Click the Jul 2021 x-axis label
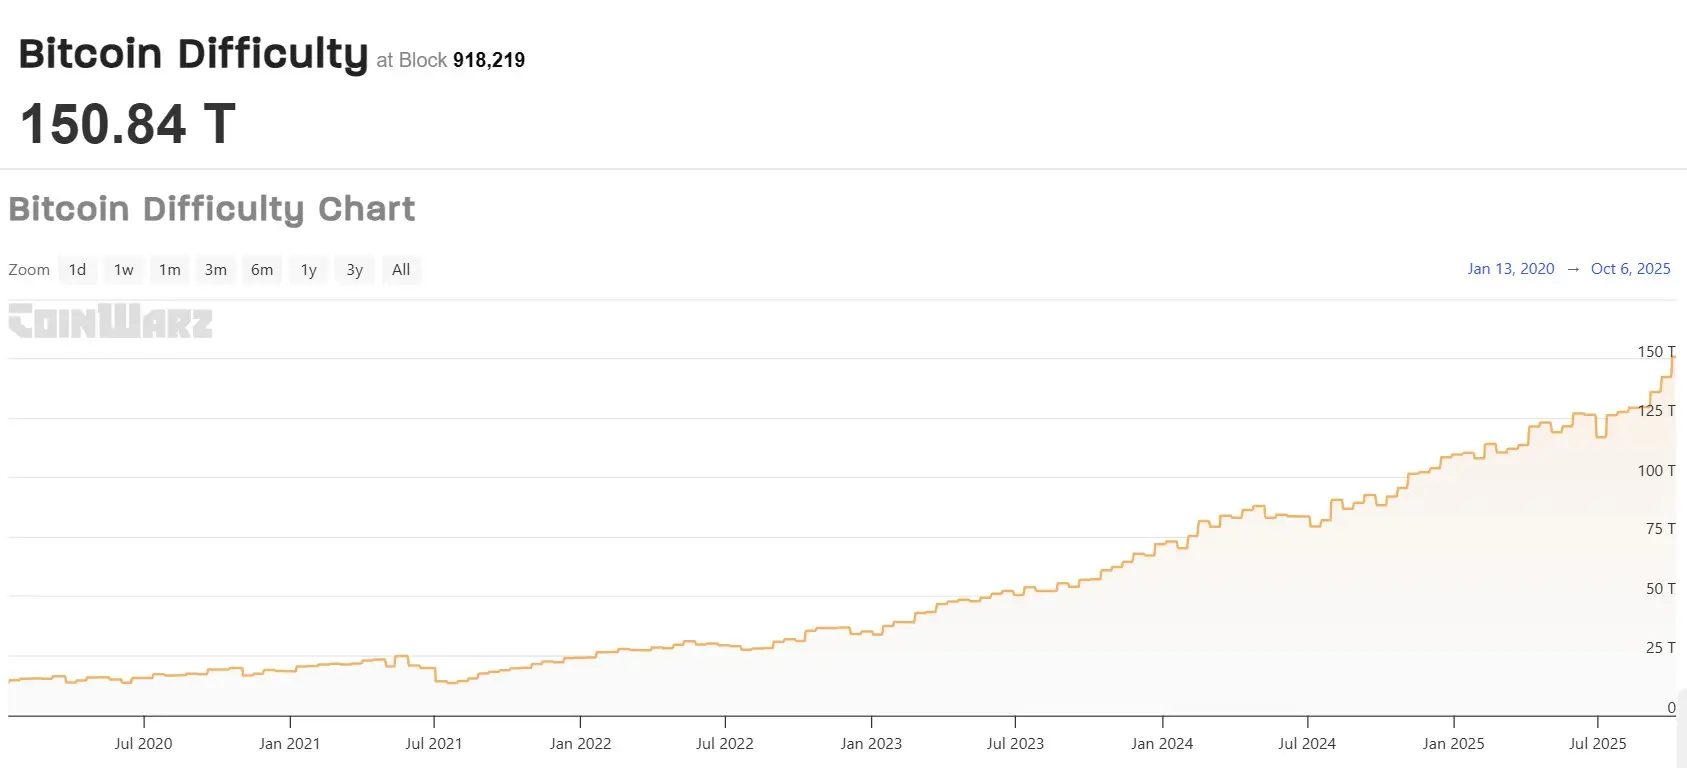 (x=434, y=744)
